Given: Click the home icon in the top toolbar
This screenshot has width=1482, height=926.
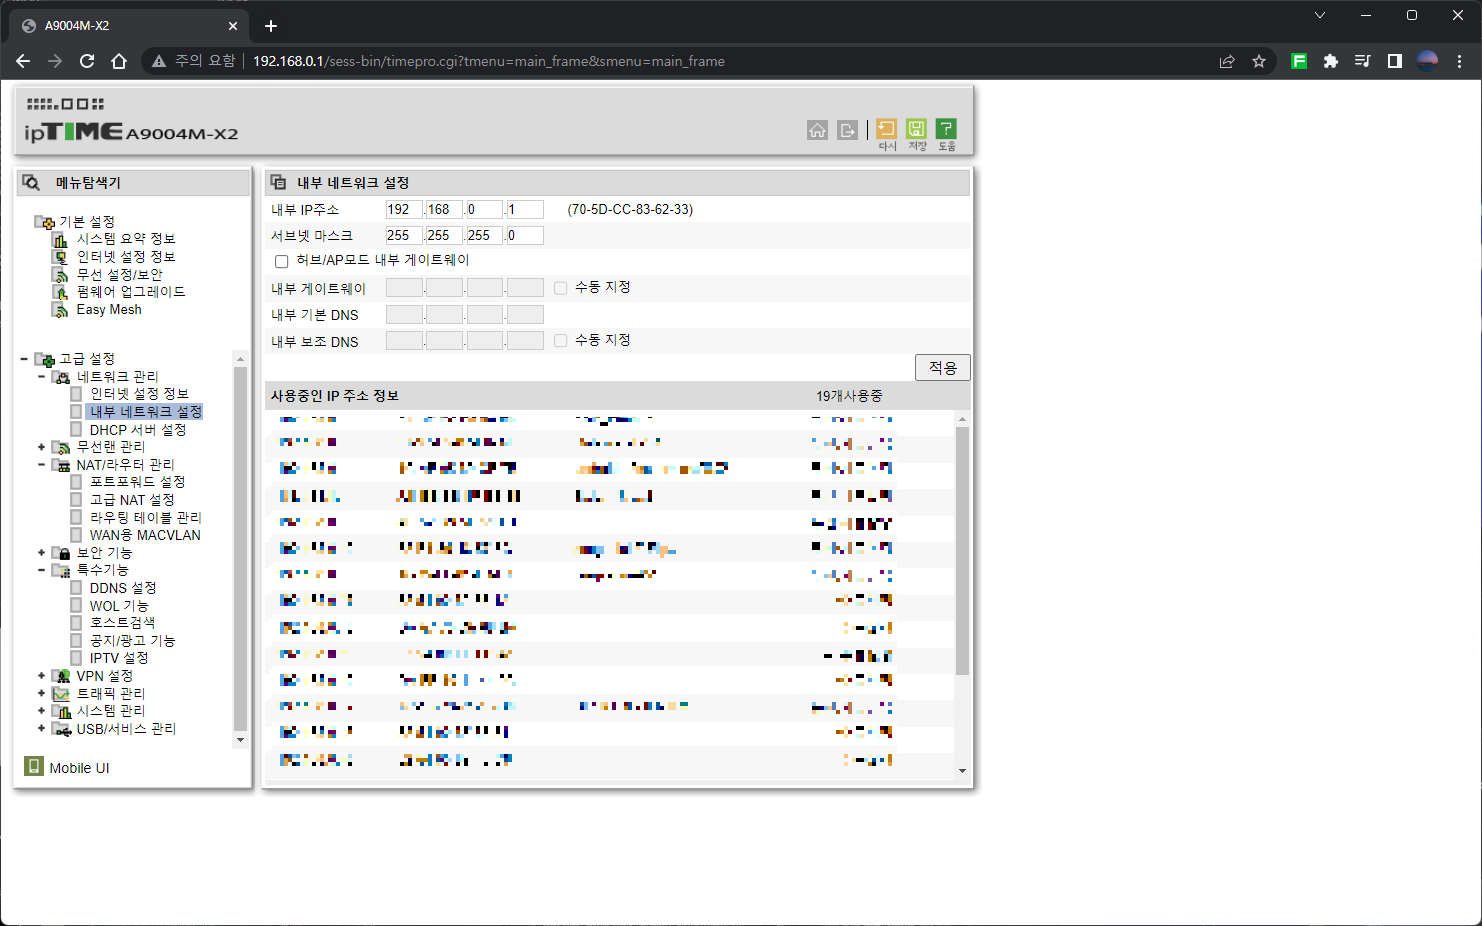Looking at the screenshot, I should (x=817, y=129).
